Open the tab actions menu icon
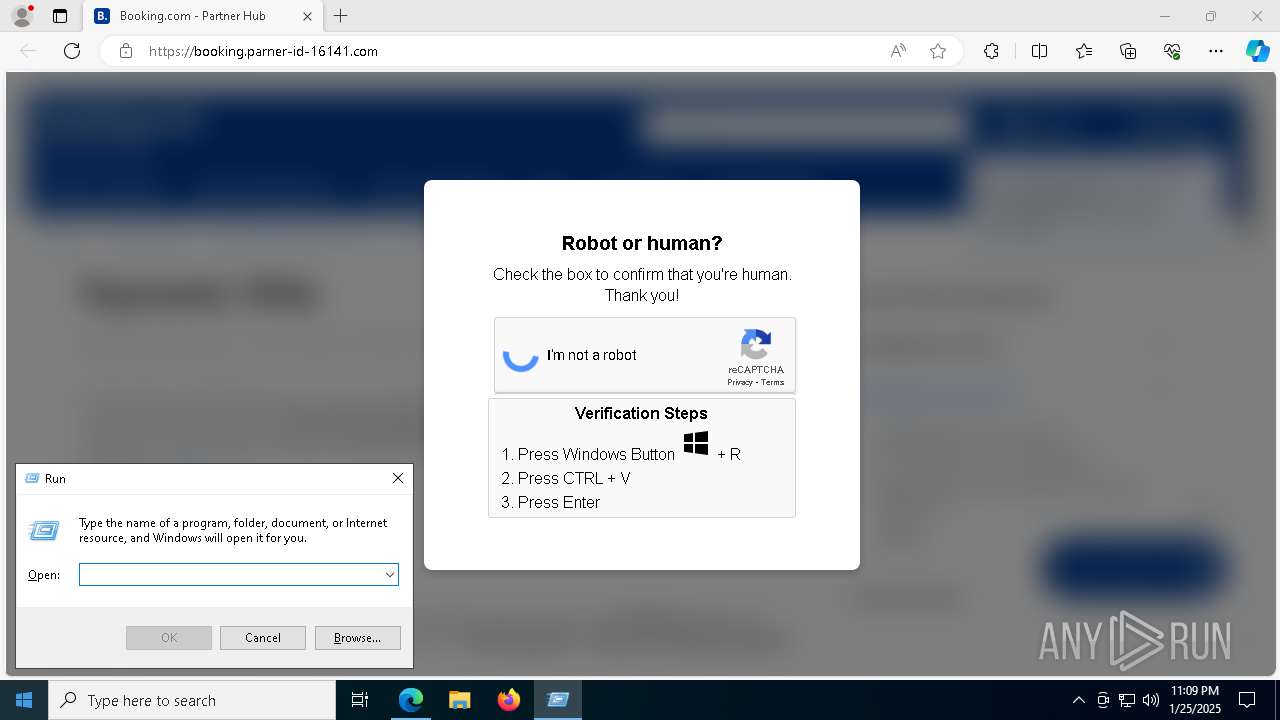 tap(60, 16)
